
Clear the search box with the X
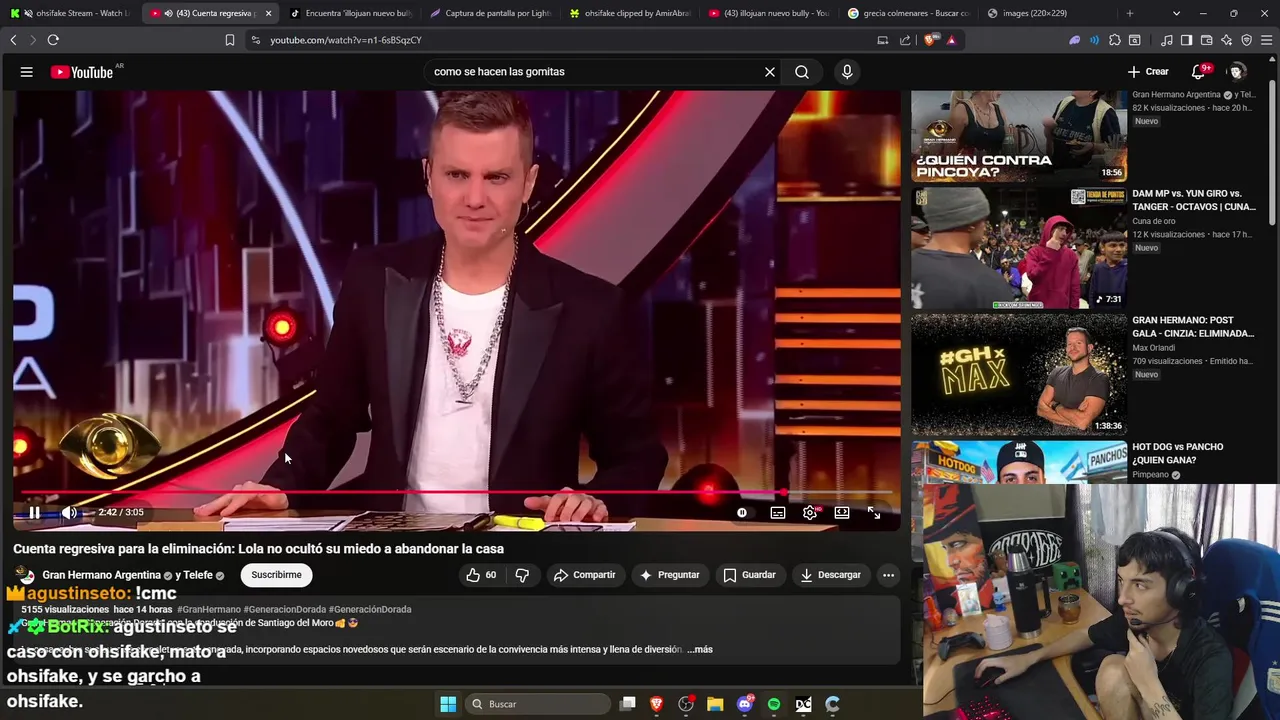point(770,72)
